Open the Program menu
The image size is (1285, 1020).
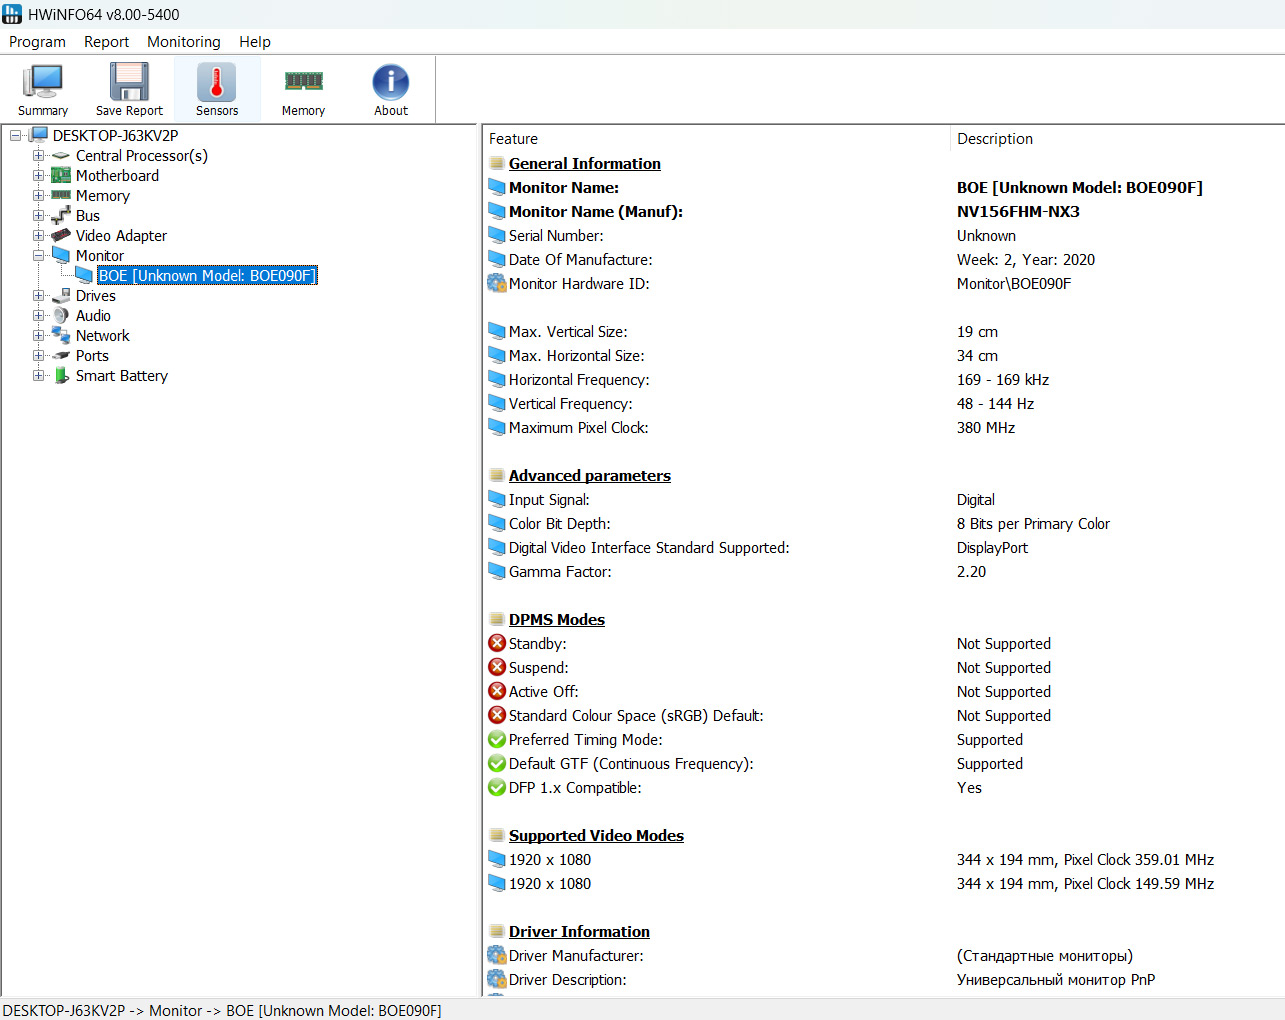pos(37,42)
